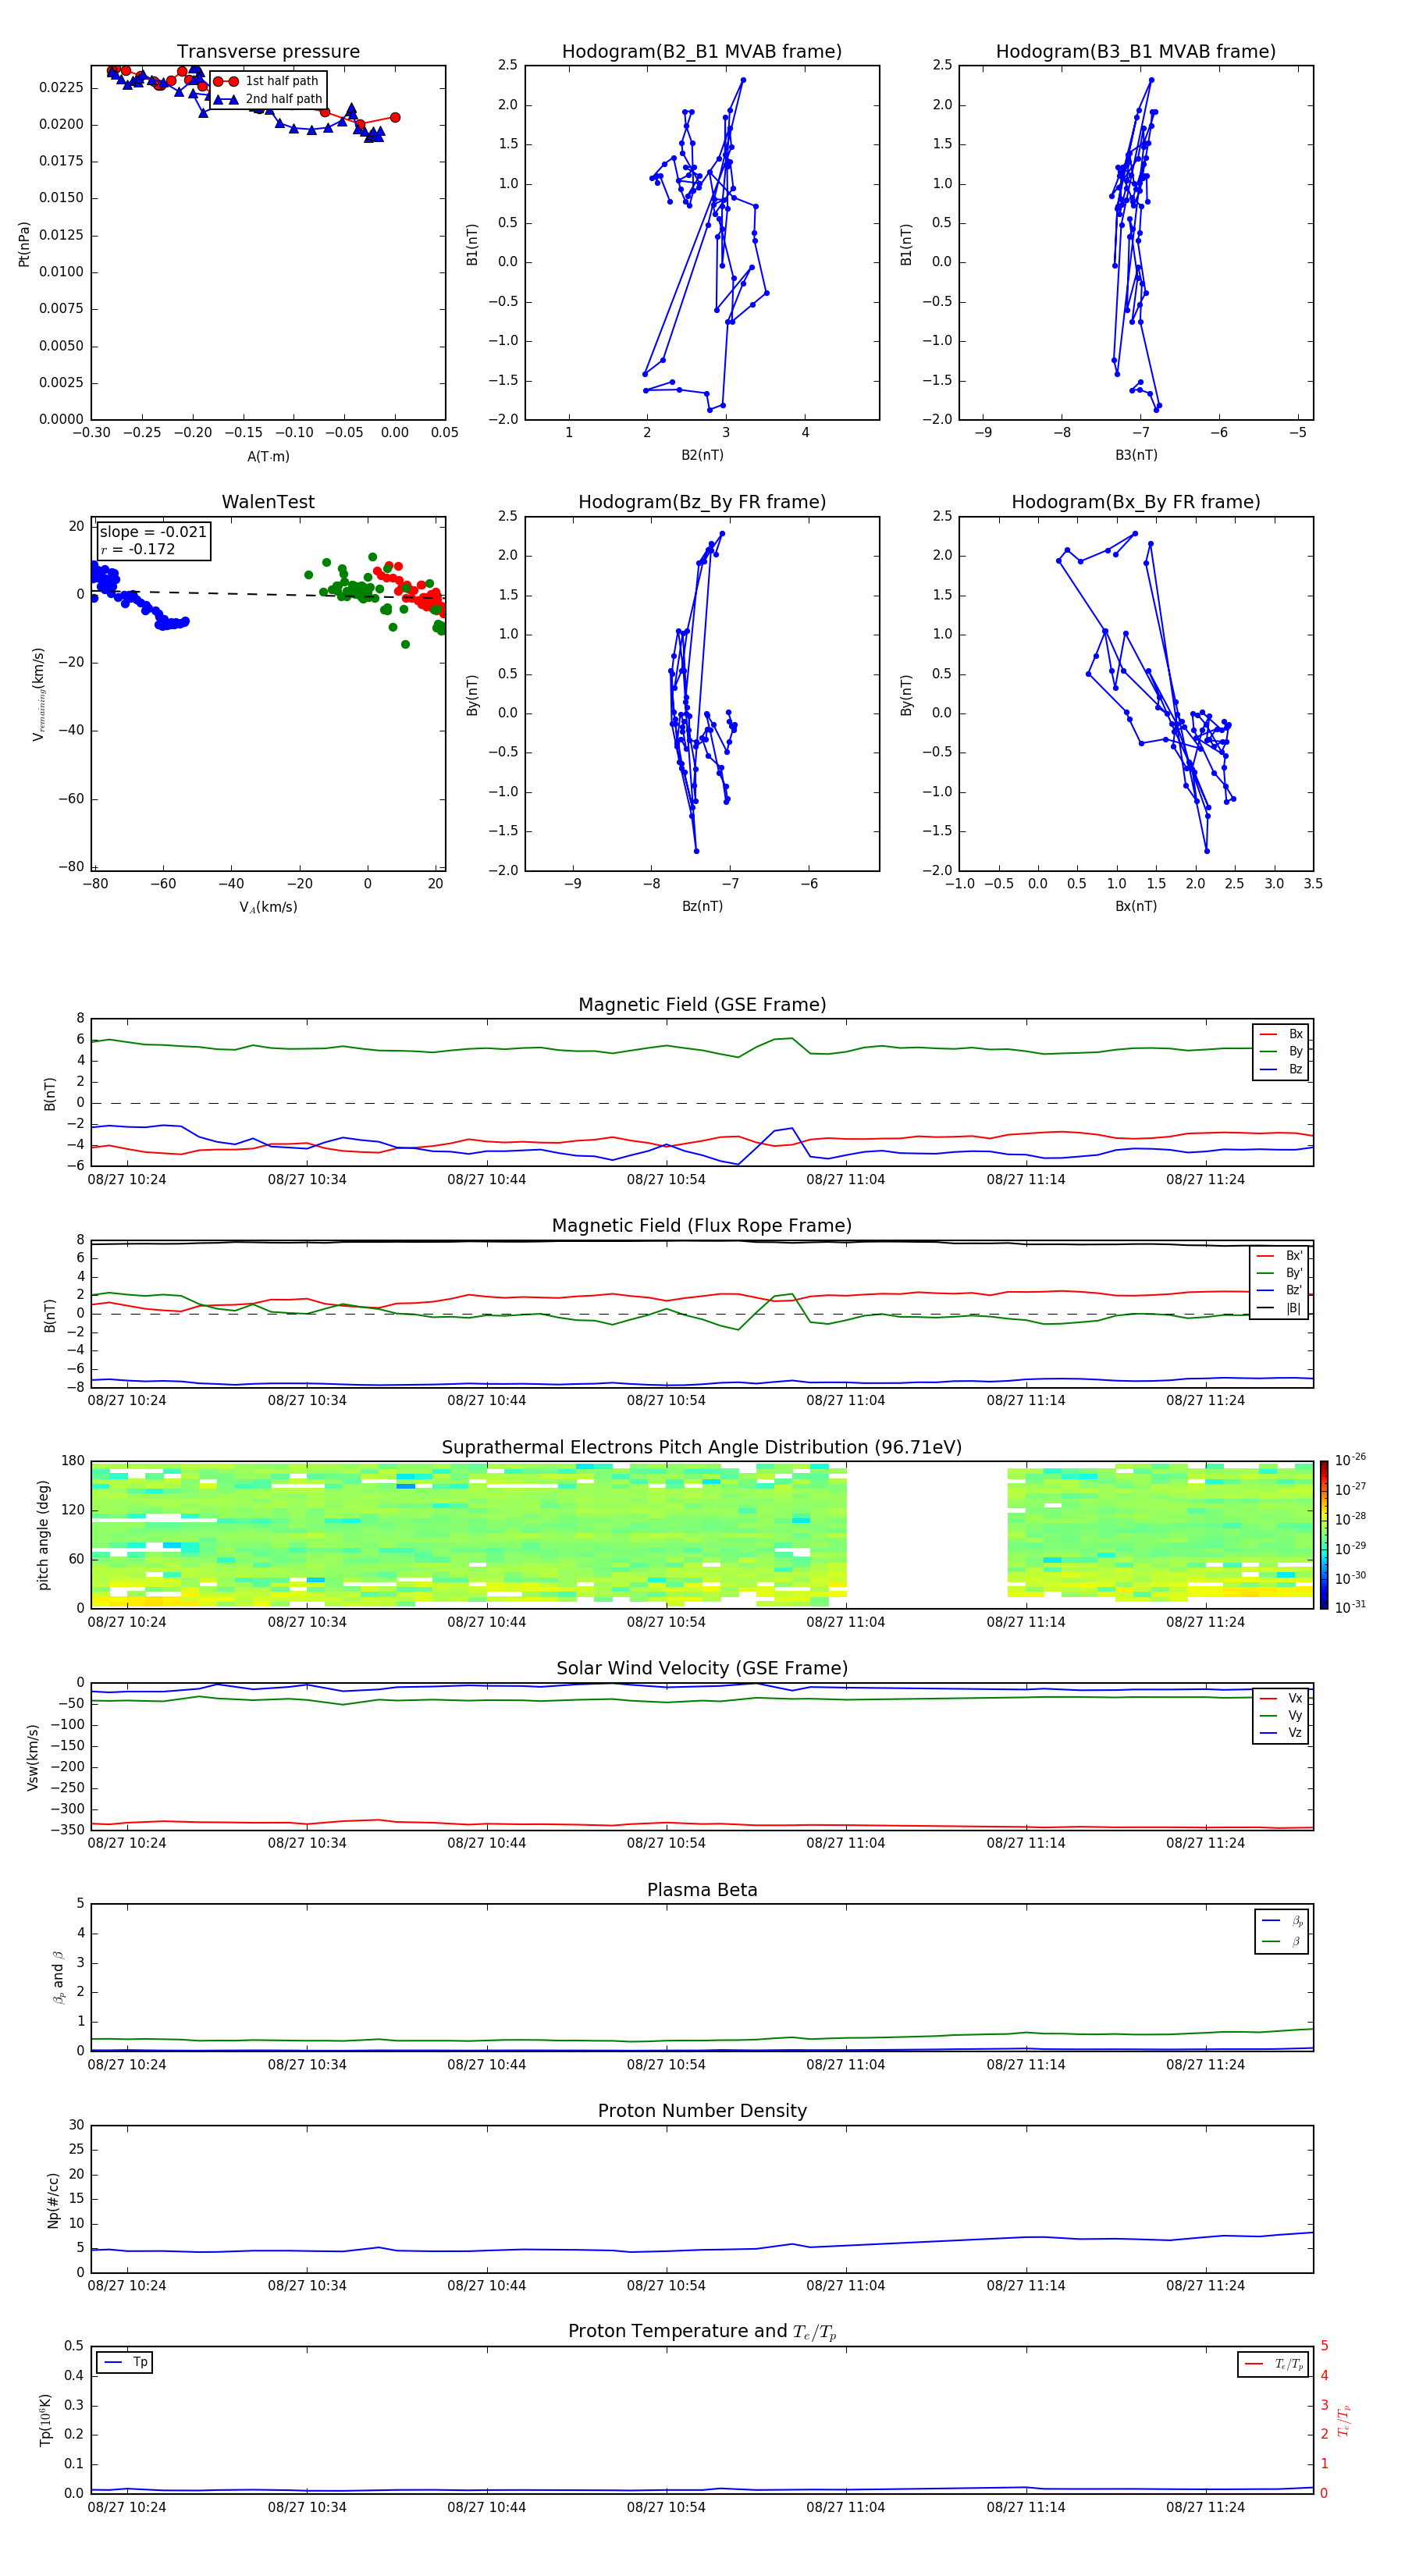This screenshot has height=2576, width=1405.
Task: Click the Bz' entry in Flux Rope legend
Action: click(x=1280, y=1290)
